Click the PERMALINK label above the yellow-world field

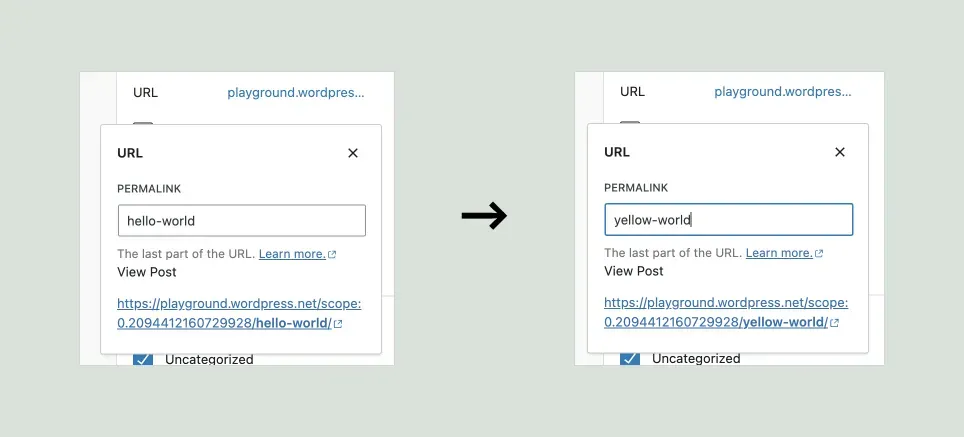pos(635,187)
